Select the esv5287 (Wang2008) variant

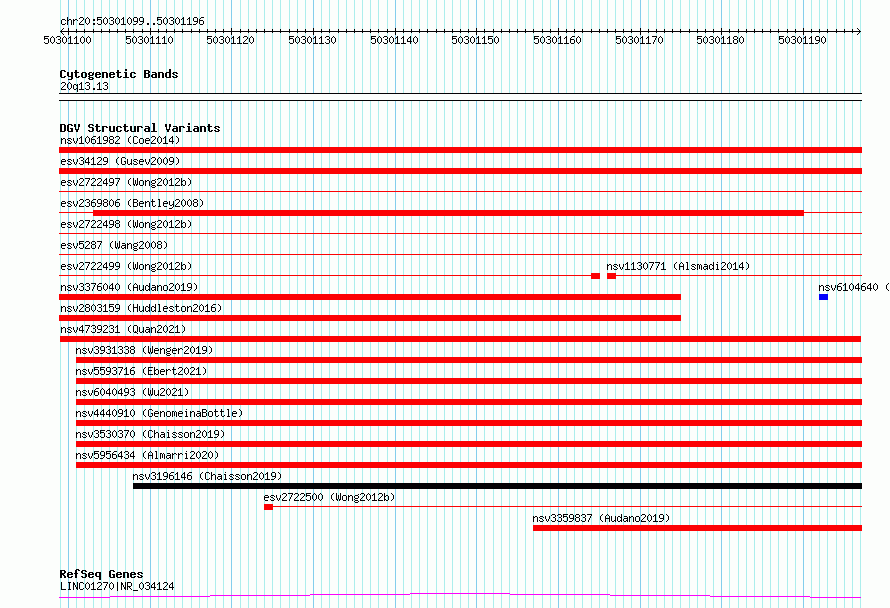click(114, 245)
